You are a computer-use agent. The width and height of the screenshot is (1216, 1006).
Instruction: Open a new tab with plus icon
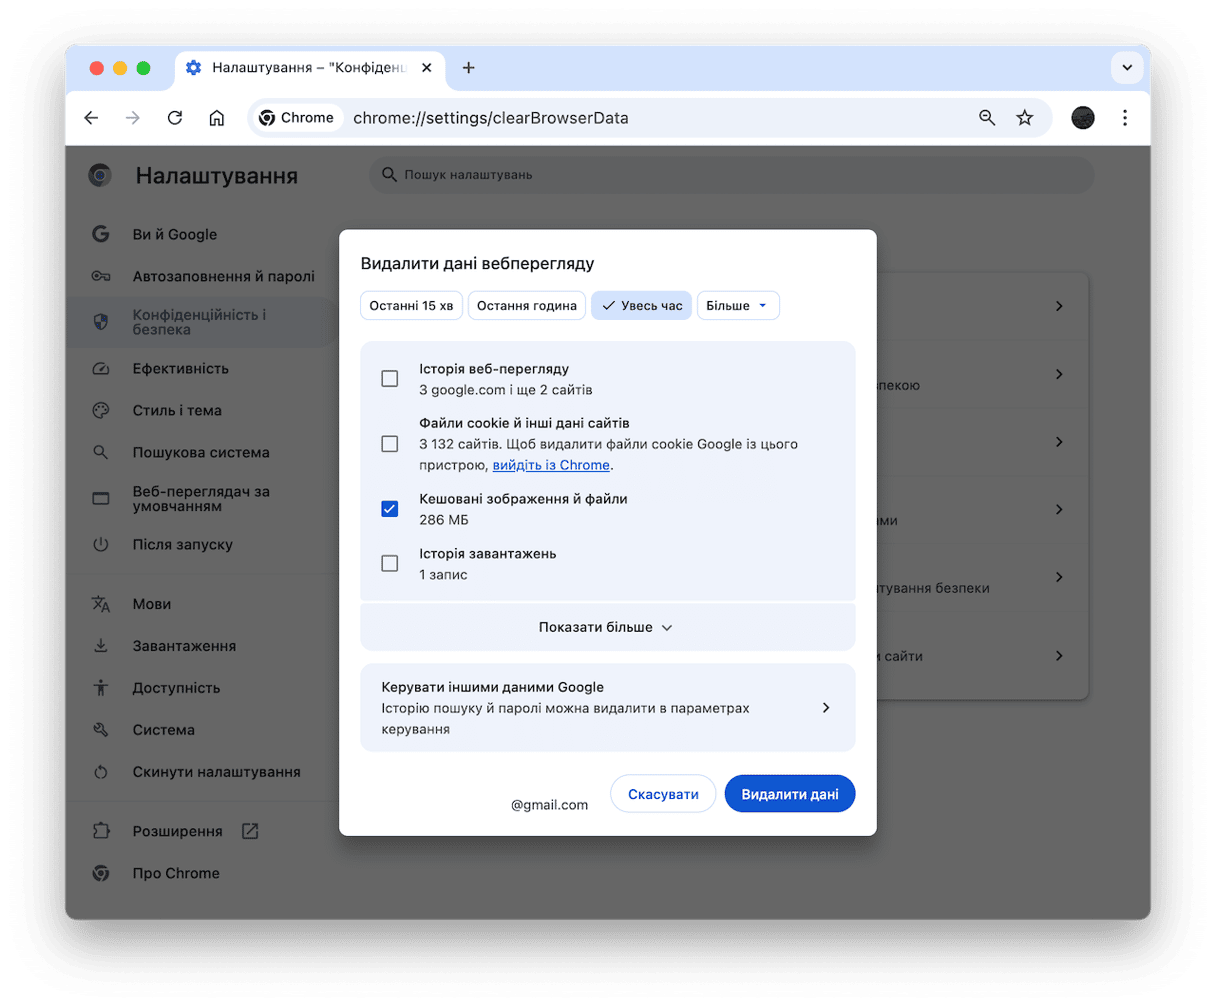tap(468, 68)
